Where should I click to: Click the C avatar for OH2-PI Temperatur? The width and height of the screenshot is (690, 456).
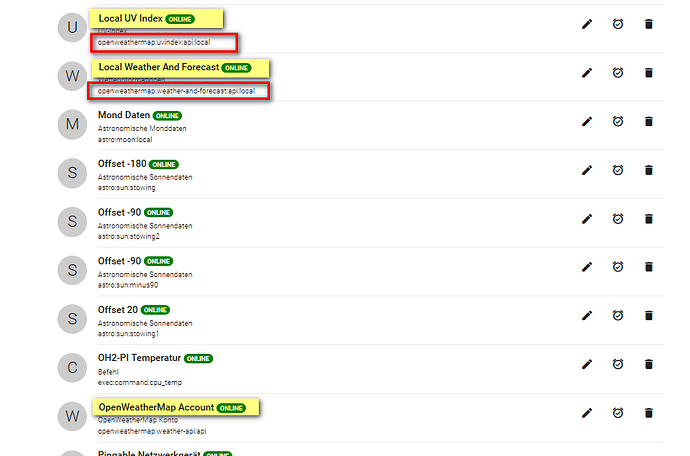pos(72,368)
